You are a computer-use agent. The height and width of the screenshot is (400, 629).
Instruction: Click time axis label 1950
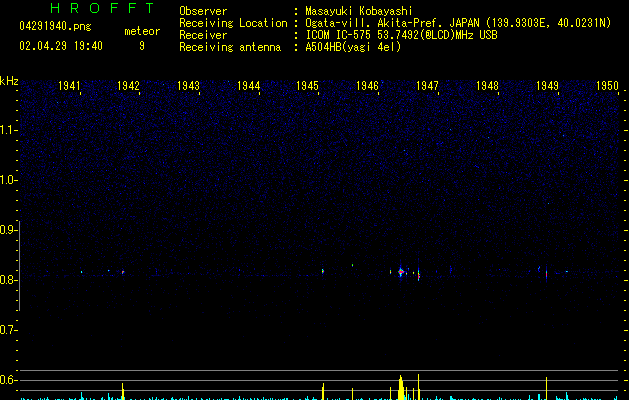click(607, 86)
